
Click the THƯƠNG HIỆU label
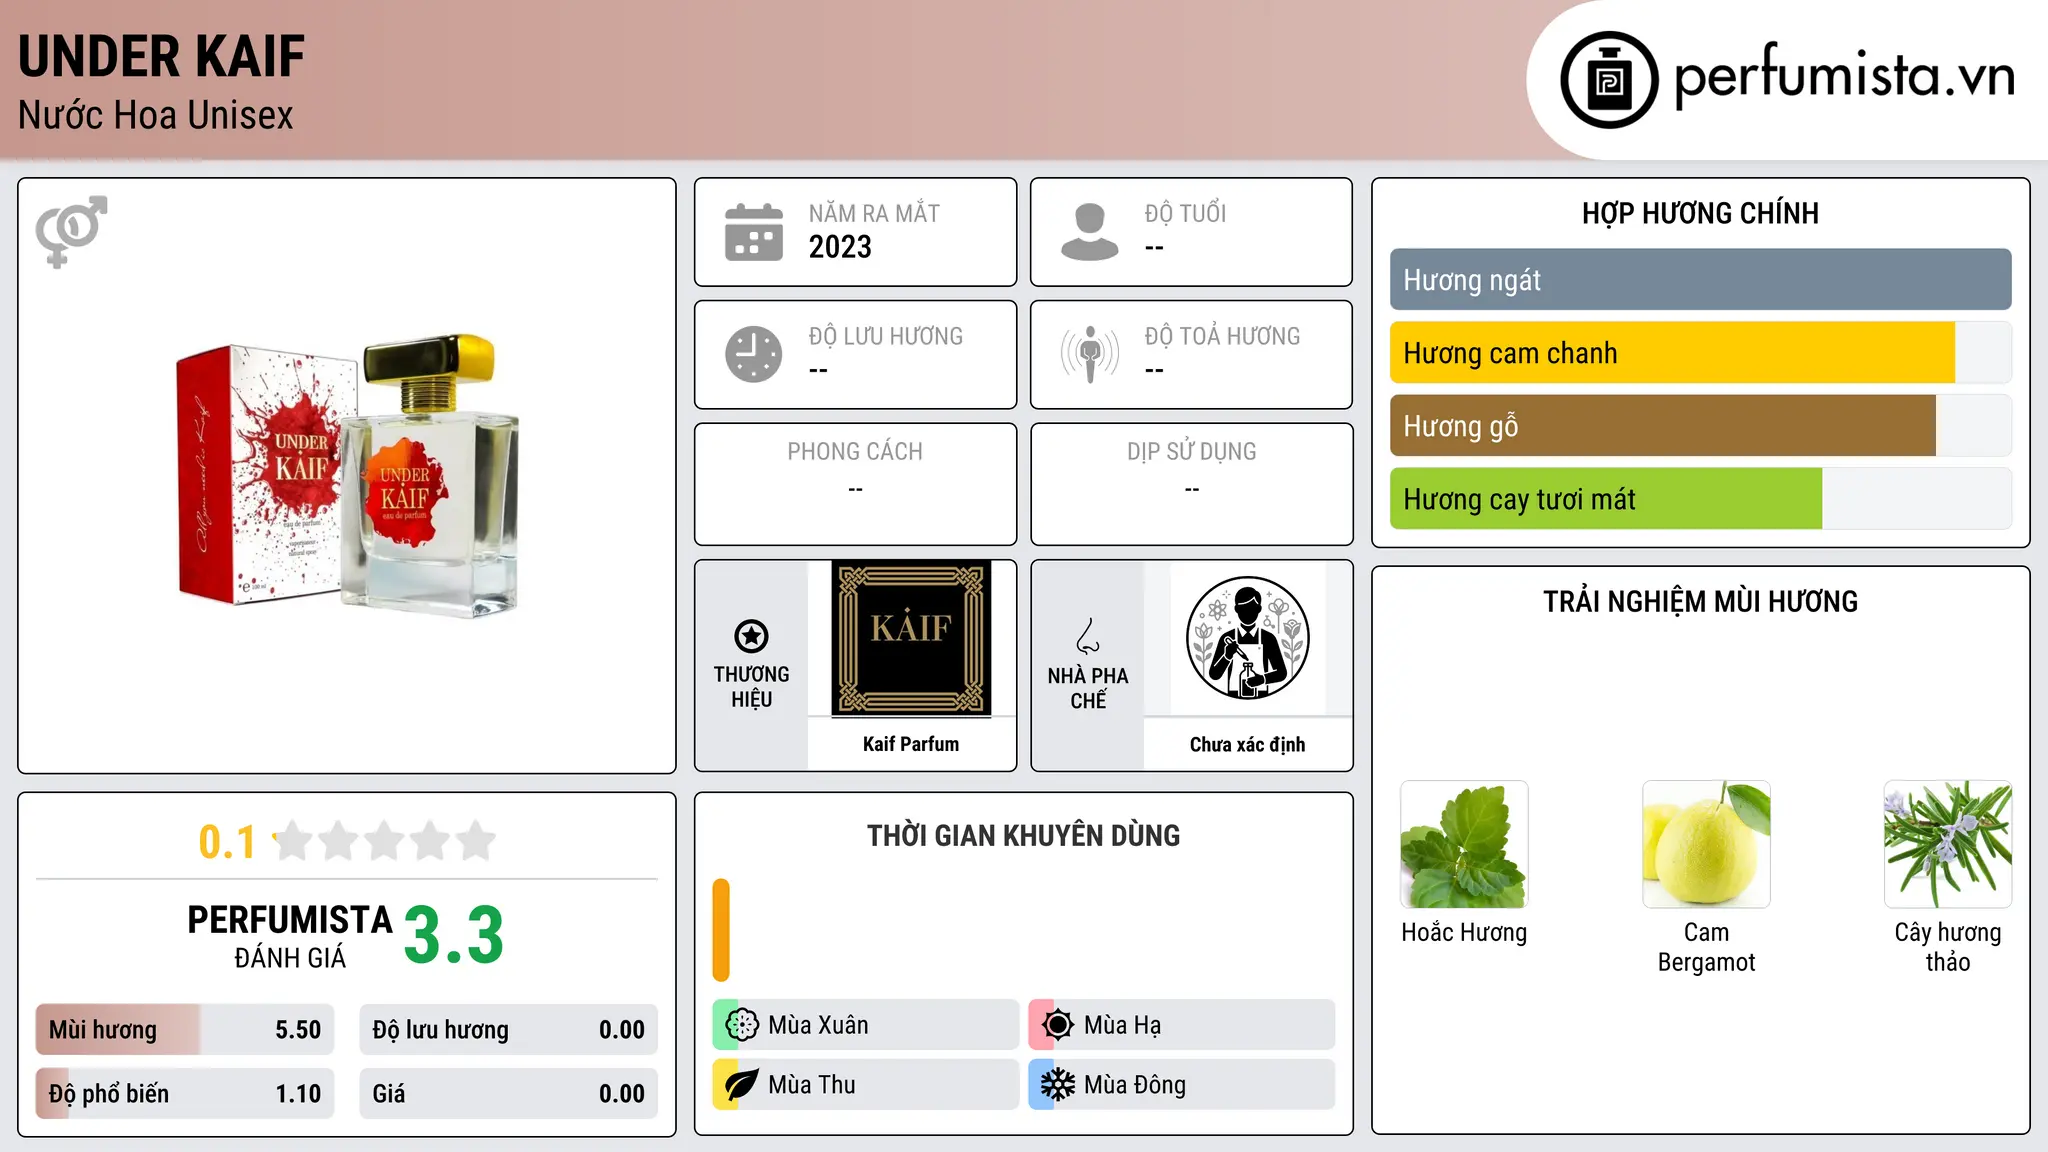tap(751, 686)
